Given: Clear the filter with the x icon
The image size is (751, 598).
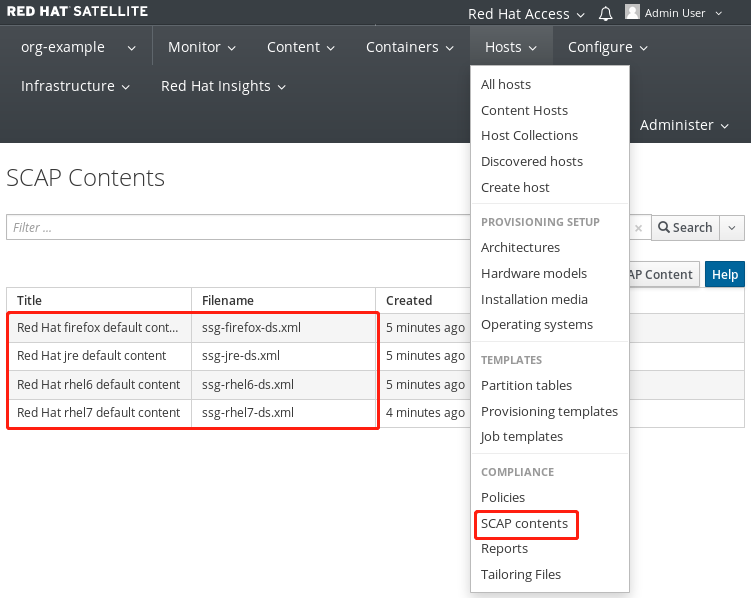Looking at the screenshot, I should (638, 228).
